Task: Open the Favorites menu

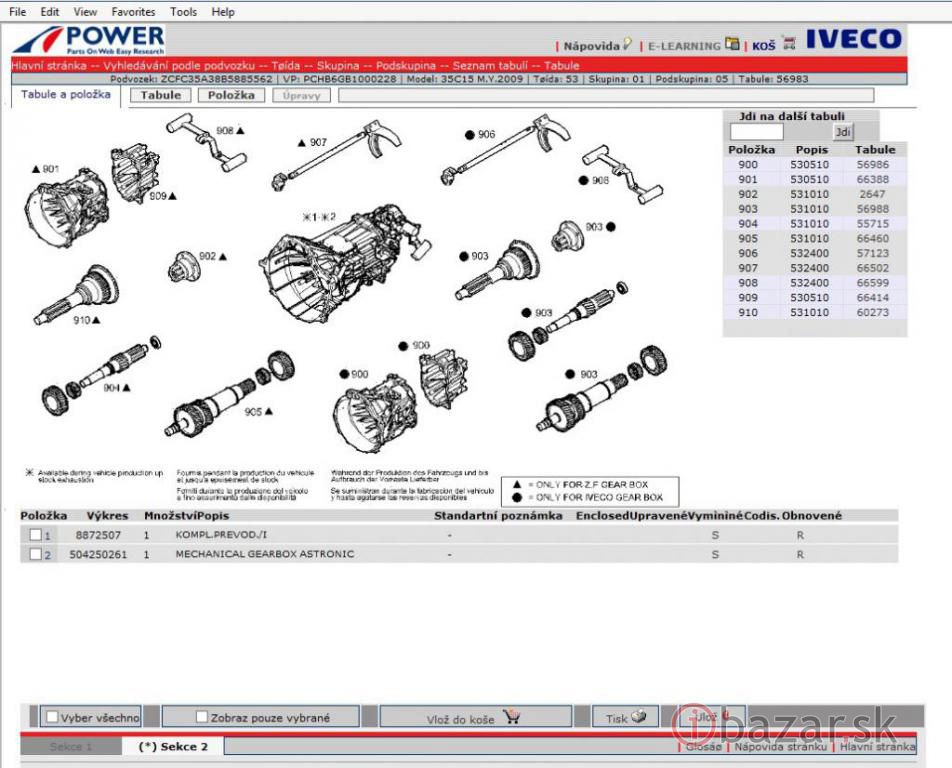Action: [x=133, y=12]
